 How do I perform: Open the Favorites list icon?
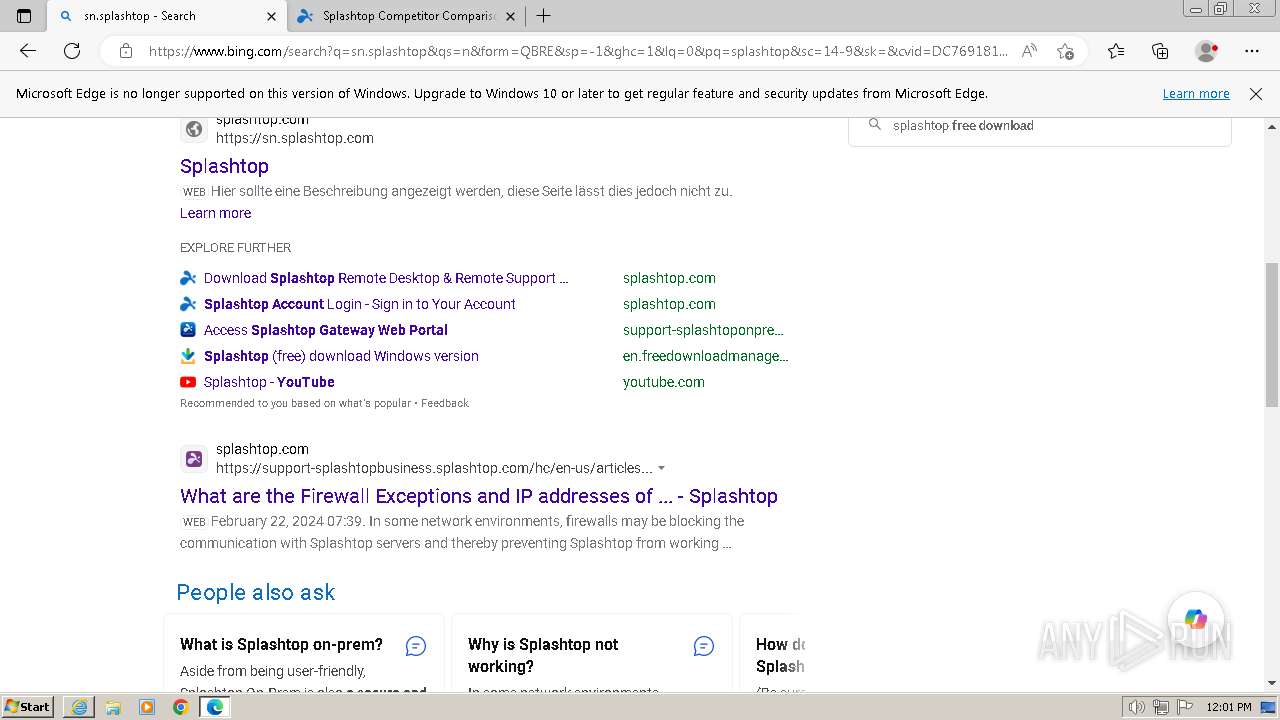1116,51
